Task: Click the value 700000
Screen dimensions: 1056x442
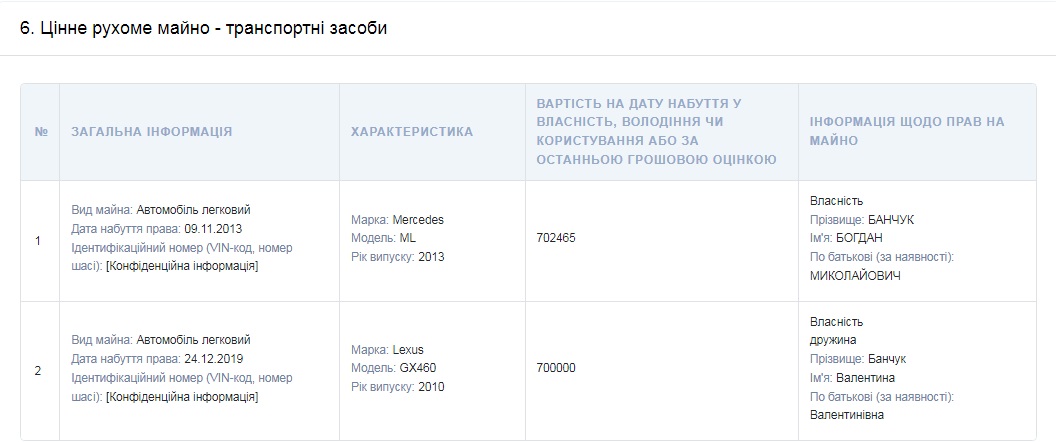Action: click(557, 368)
